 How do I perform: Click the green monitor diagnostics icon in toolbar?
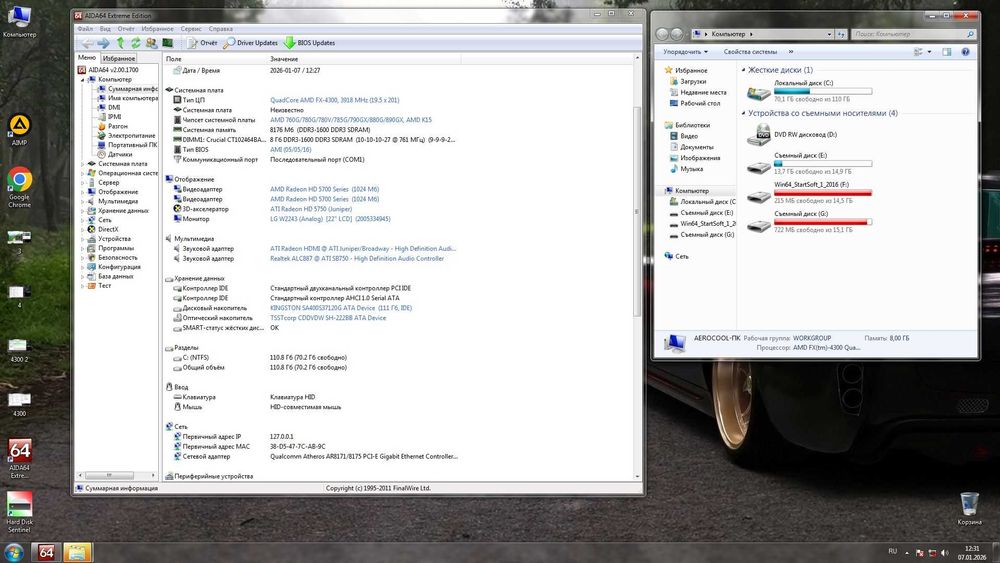pyautogui.click(x=168, y=43)
